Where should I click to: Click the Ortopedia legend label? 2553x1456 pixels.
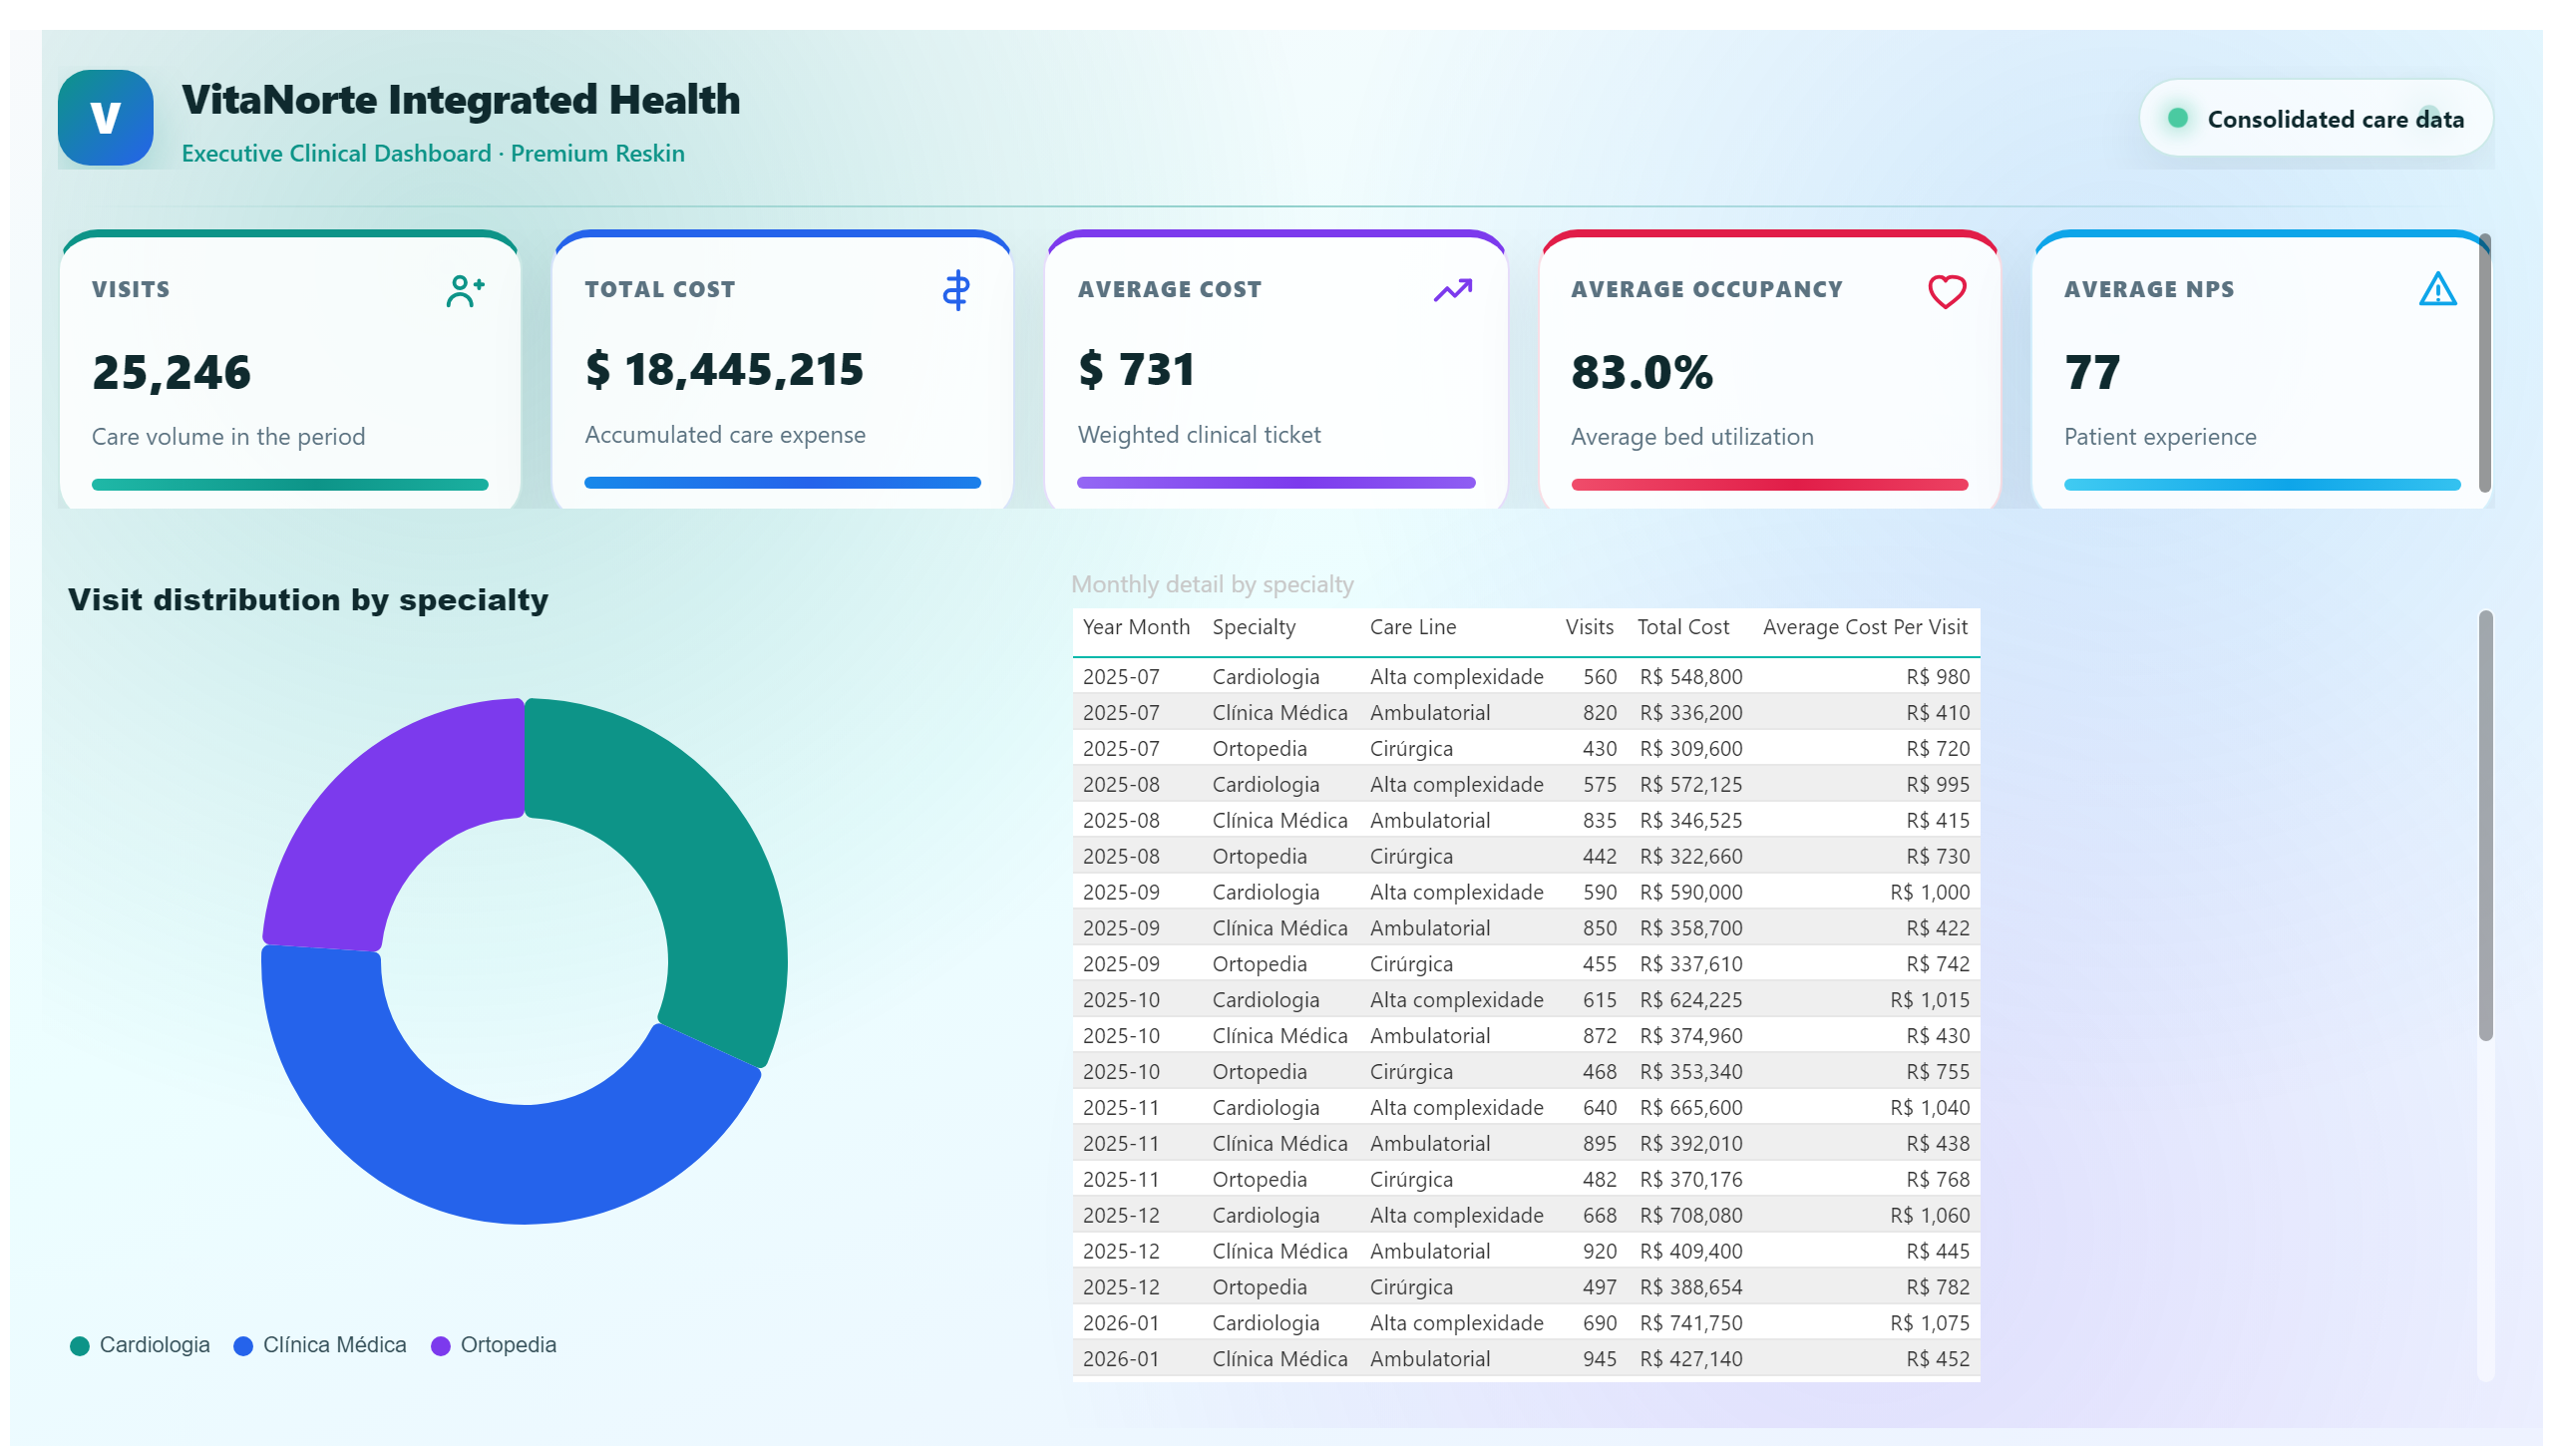pos(508,1345)
